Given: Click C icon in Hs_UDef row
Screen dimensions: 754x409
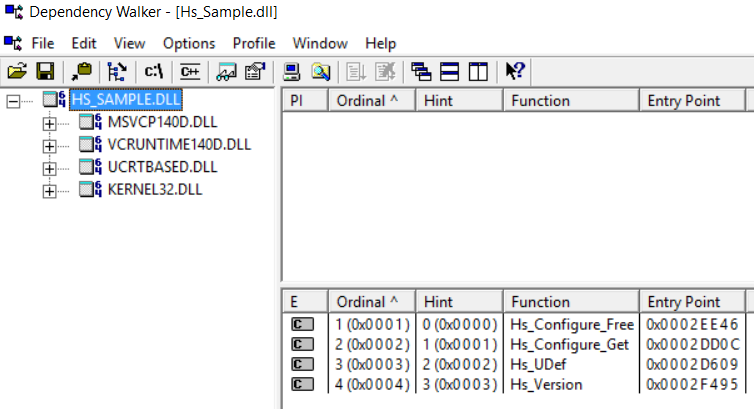Looking at the screenshot, I should (x=302, y=364).
